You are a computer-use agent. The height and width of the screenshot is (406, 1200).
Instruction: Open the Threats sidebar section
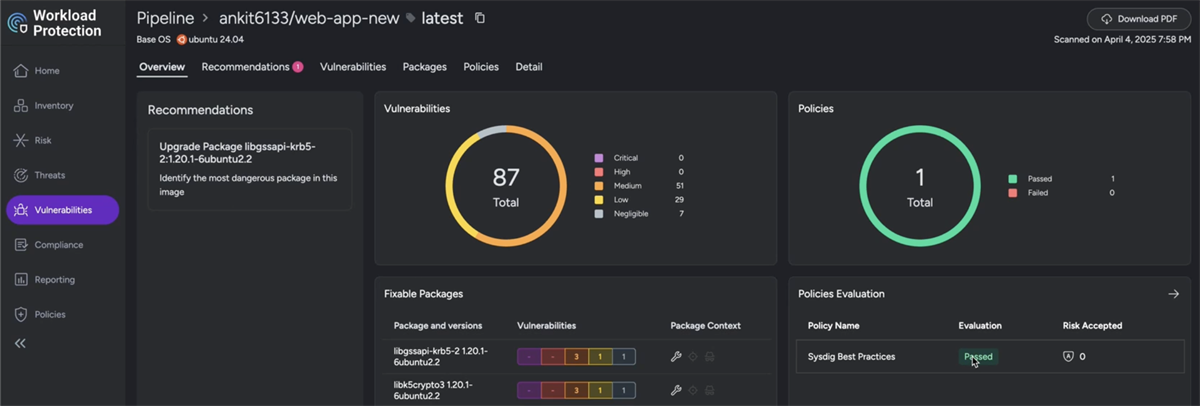pyautogui.click(x=49, y=176)
